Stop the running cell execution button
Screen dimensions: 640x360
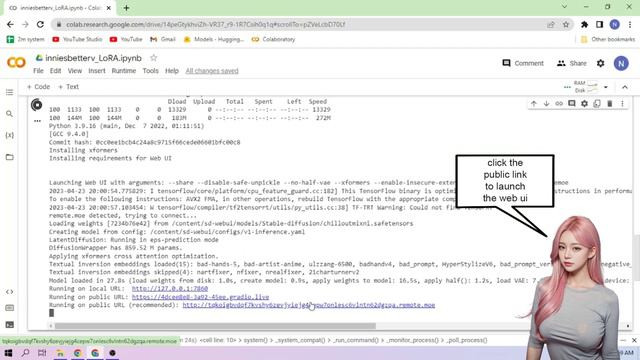37,105
